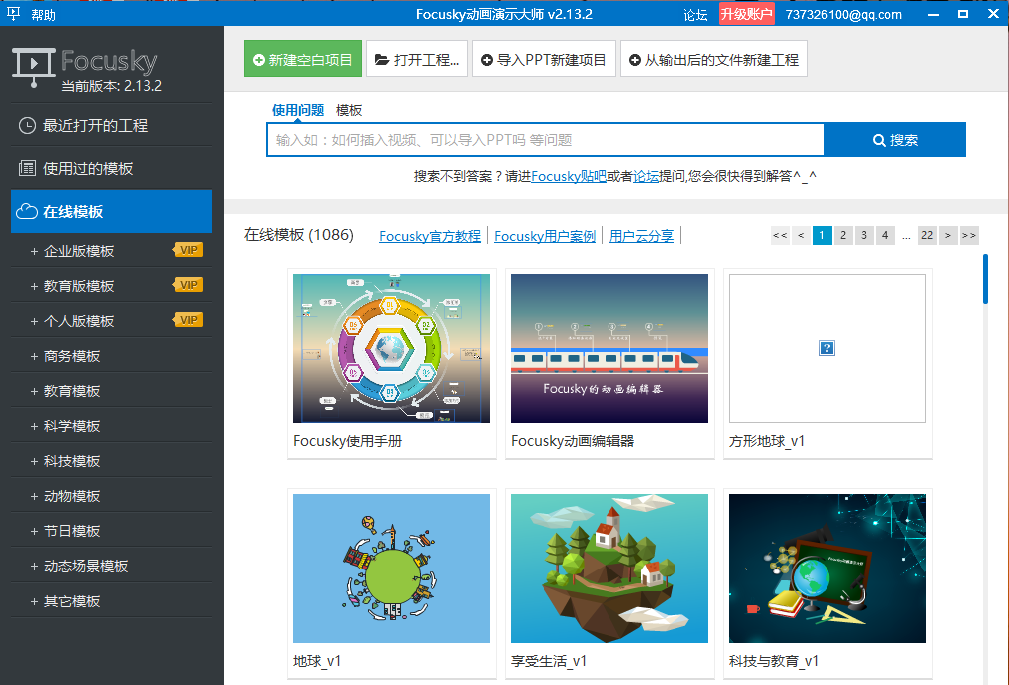Image resolution: width=1009 pixels, height=685 pixels.
Task: Focus the question search input field
Action: [x=546, y=140]
